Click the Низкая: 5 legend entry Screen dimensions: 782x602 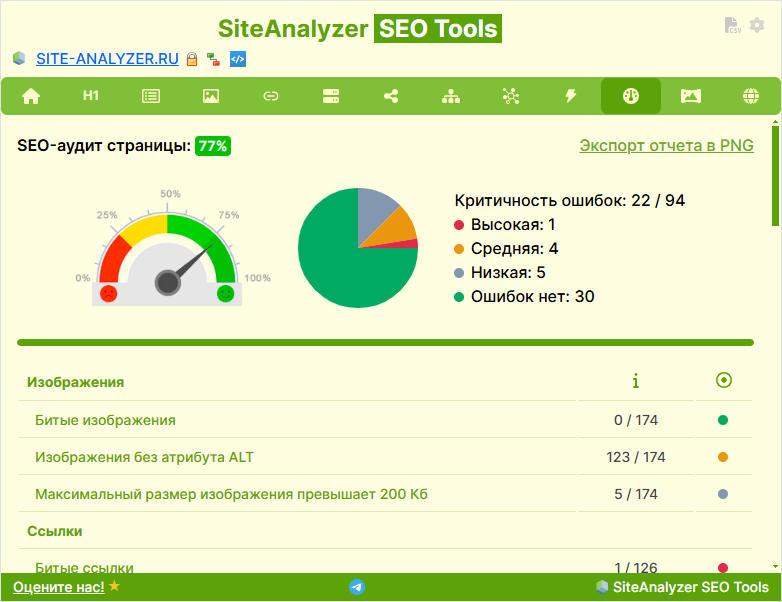coord(500,272)
